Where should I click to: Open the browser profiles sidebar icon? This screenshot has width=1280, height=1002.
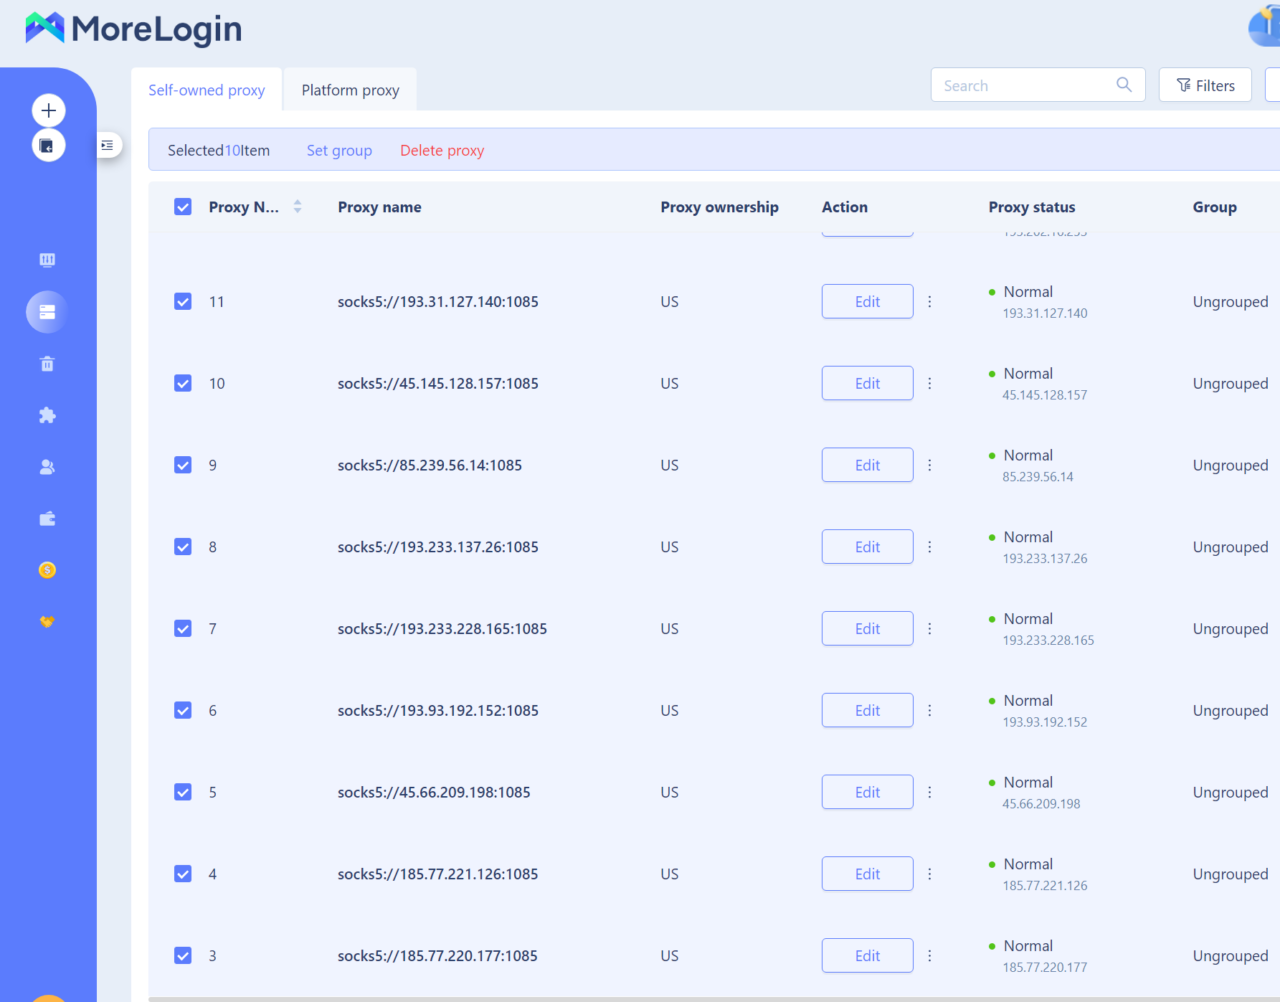pyautogui.click(x=47, y=260)
